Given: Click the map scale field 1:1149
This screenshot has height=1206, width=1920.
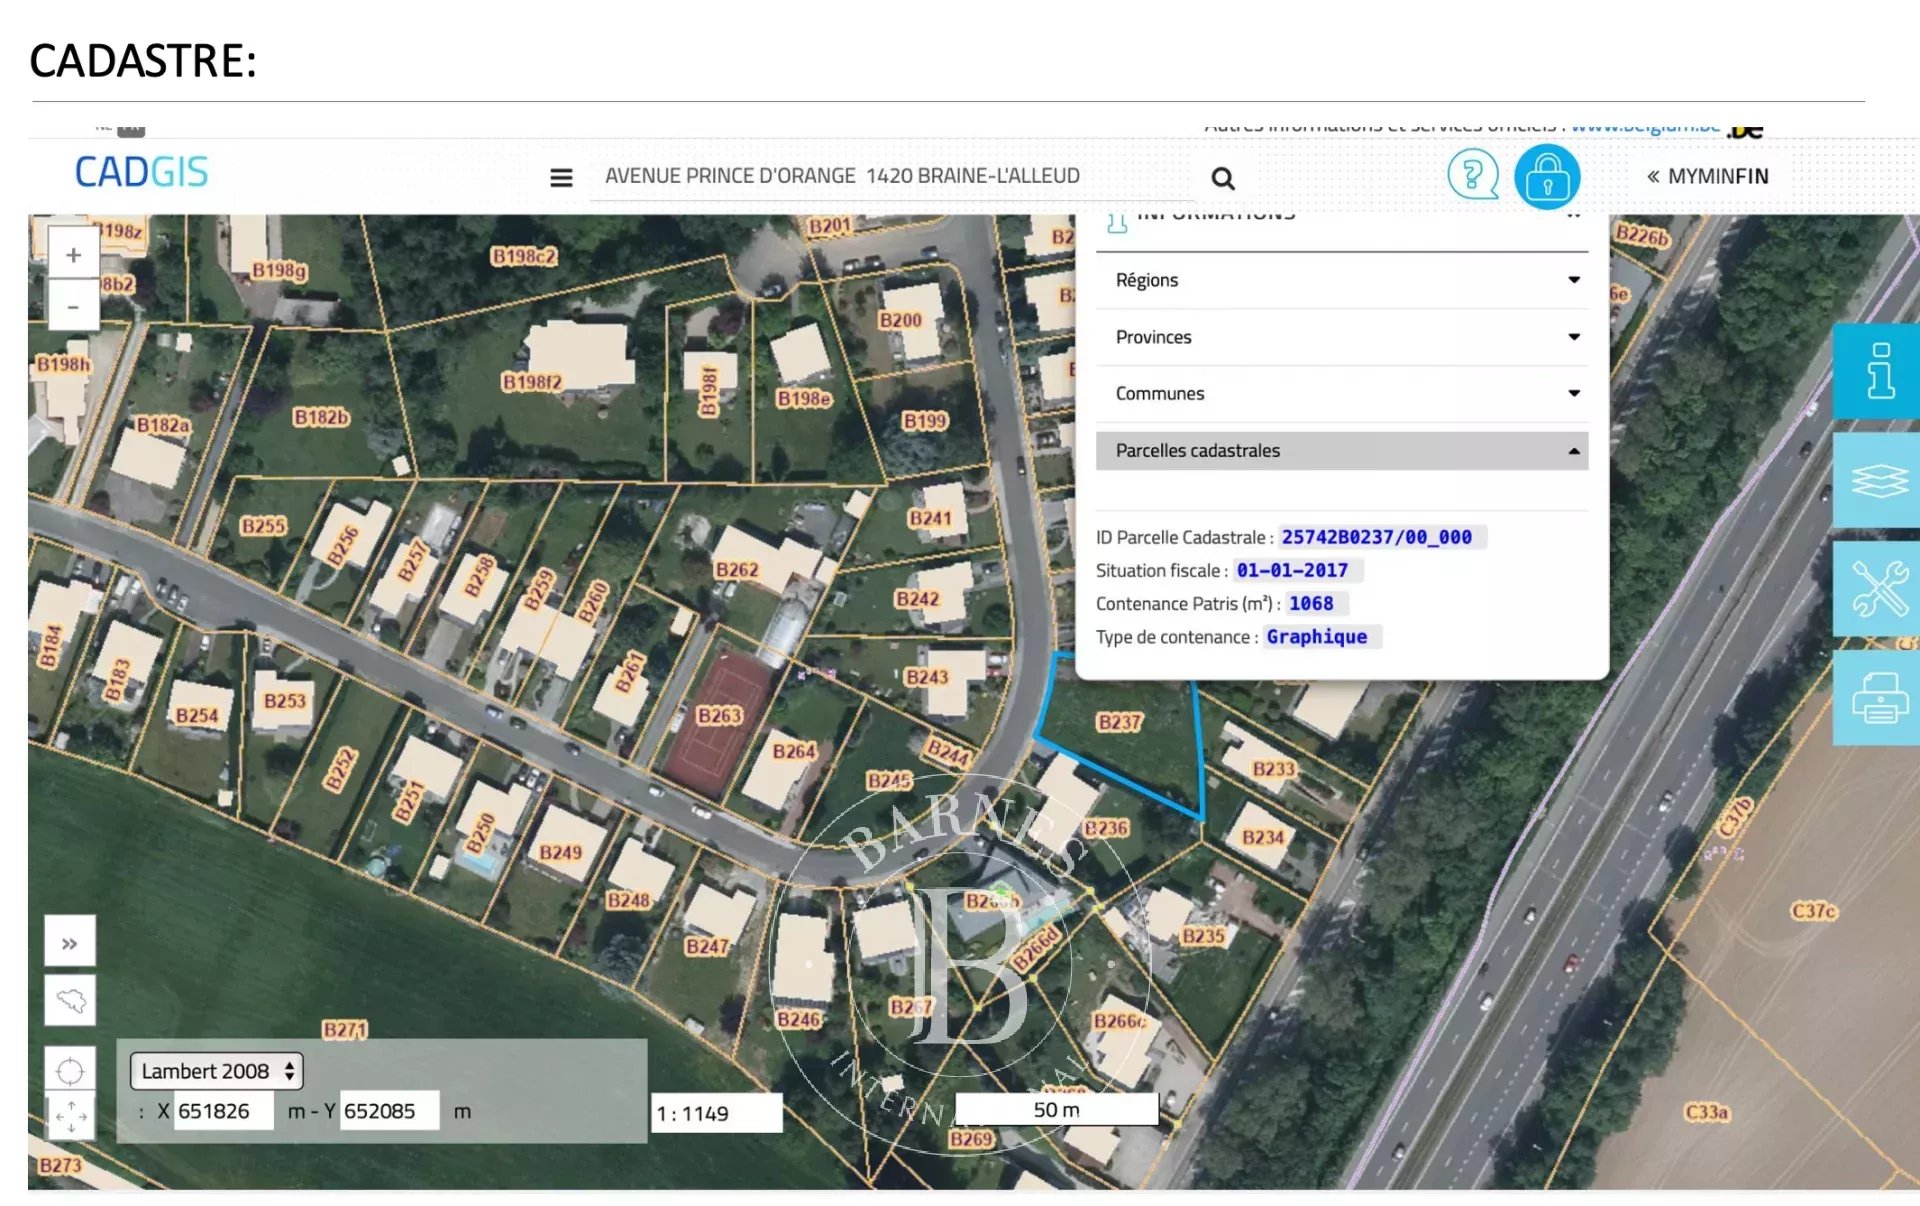Looking at the screenshot, I should [x=717, y=1113].
